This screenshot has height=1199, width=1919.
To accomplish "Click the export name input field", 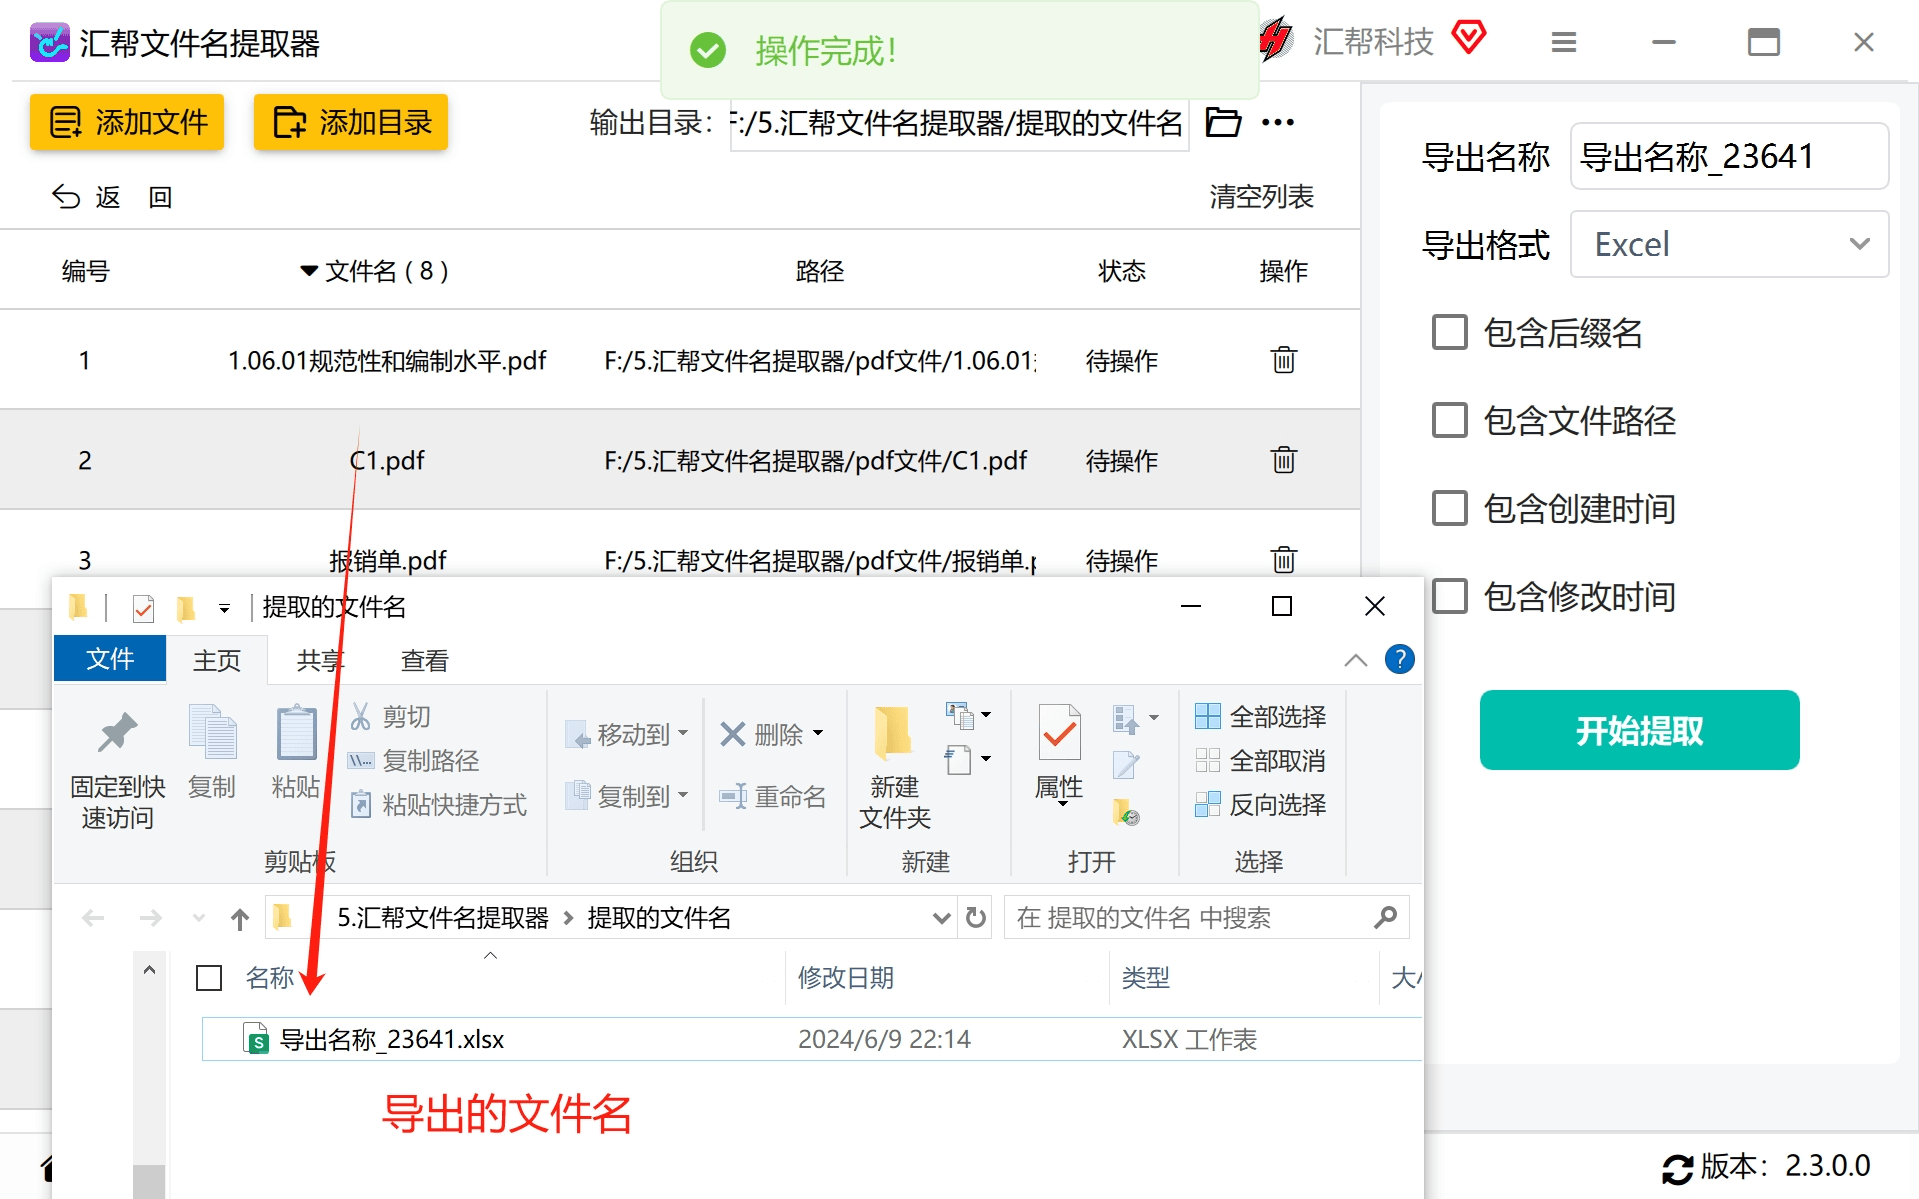I will (x=1728, y=156).
